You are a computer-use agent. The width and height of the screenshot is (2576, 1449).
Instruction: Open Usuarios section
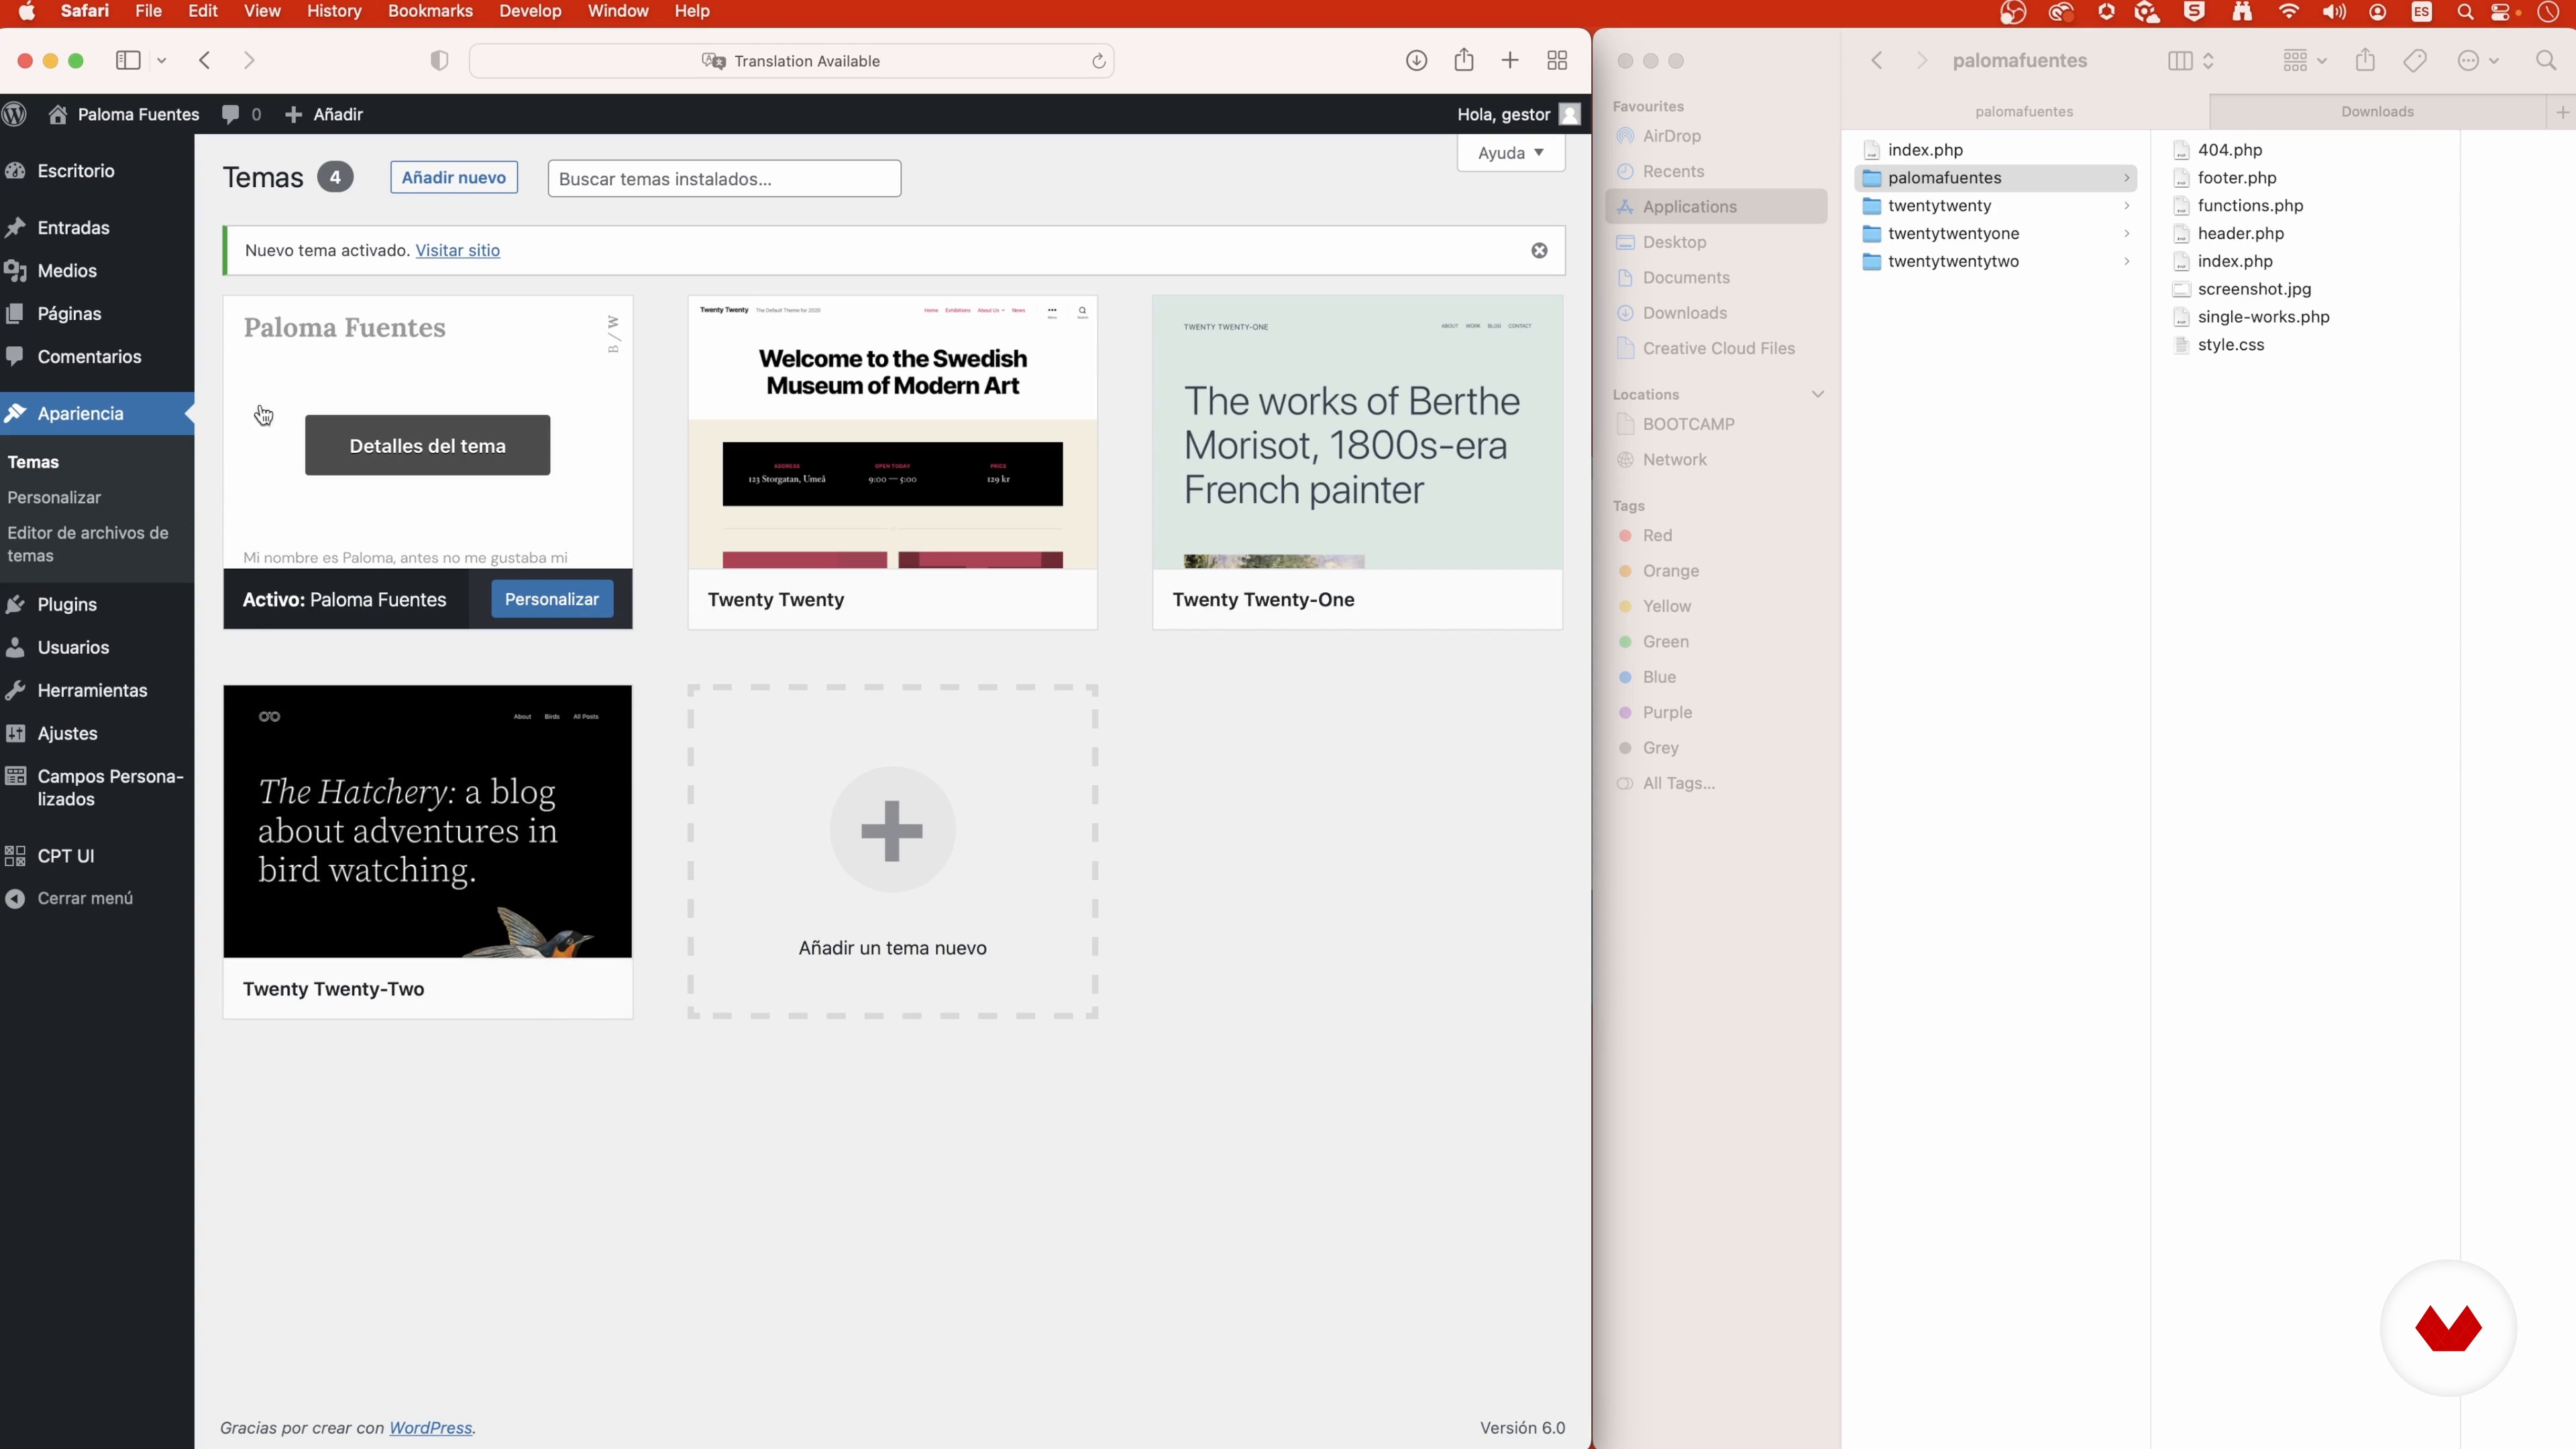73,648
